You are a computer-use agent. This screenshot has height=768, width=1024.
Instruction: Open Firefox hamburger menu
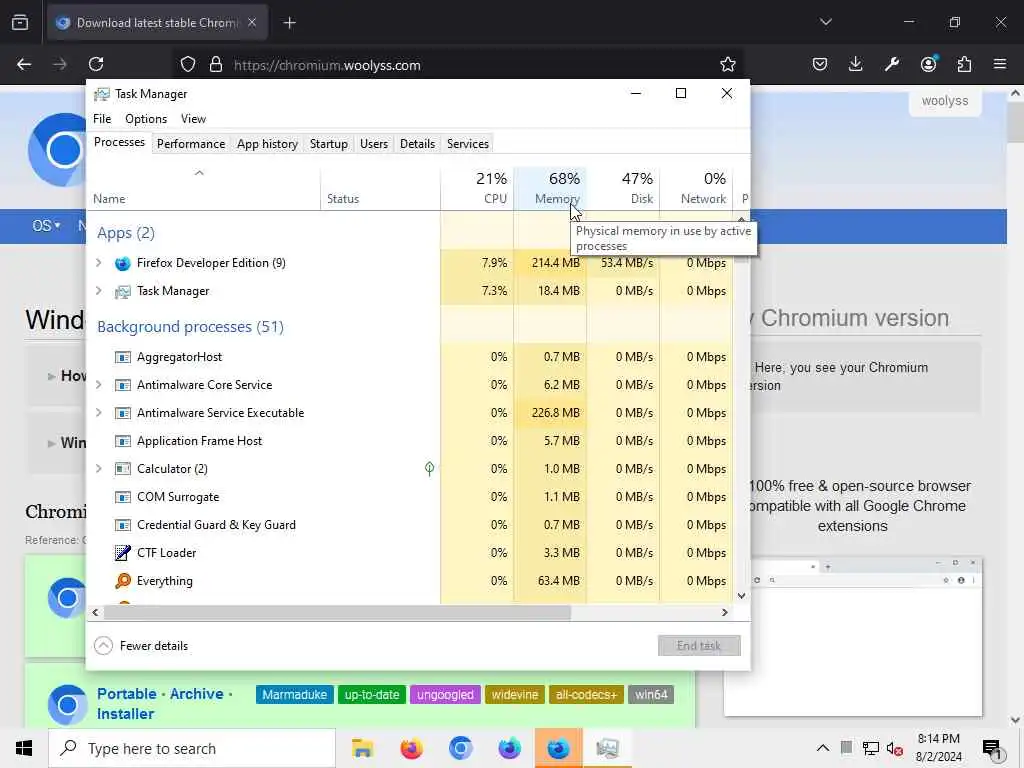[x=1000, y=64]
